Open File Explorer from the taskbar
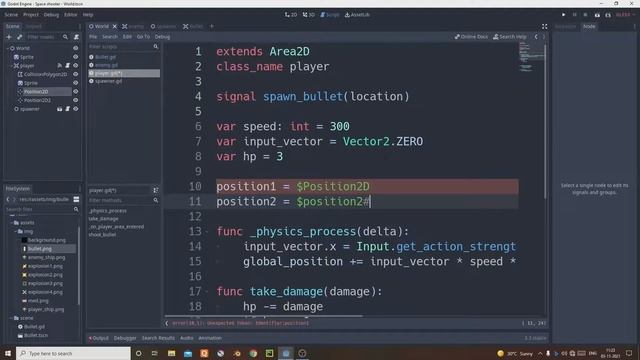640x360 pixels. tap(171, 353)
